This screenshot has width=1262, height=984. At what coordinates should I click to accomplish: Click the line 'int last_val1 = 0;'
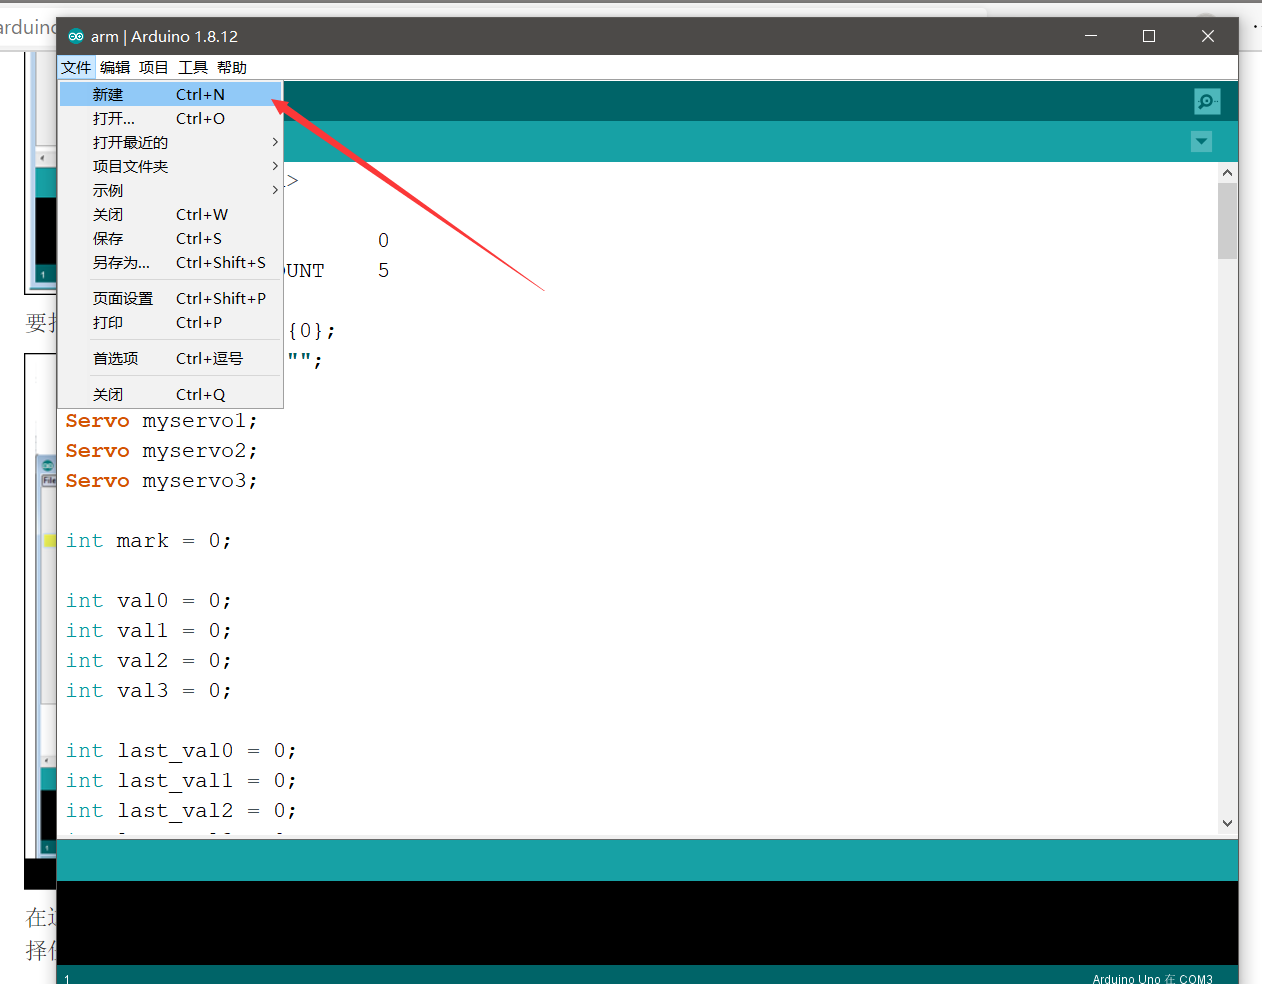(x=181, y=781)
